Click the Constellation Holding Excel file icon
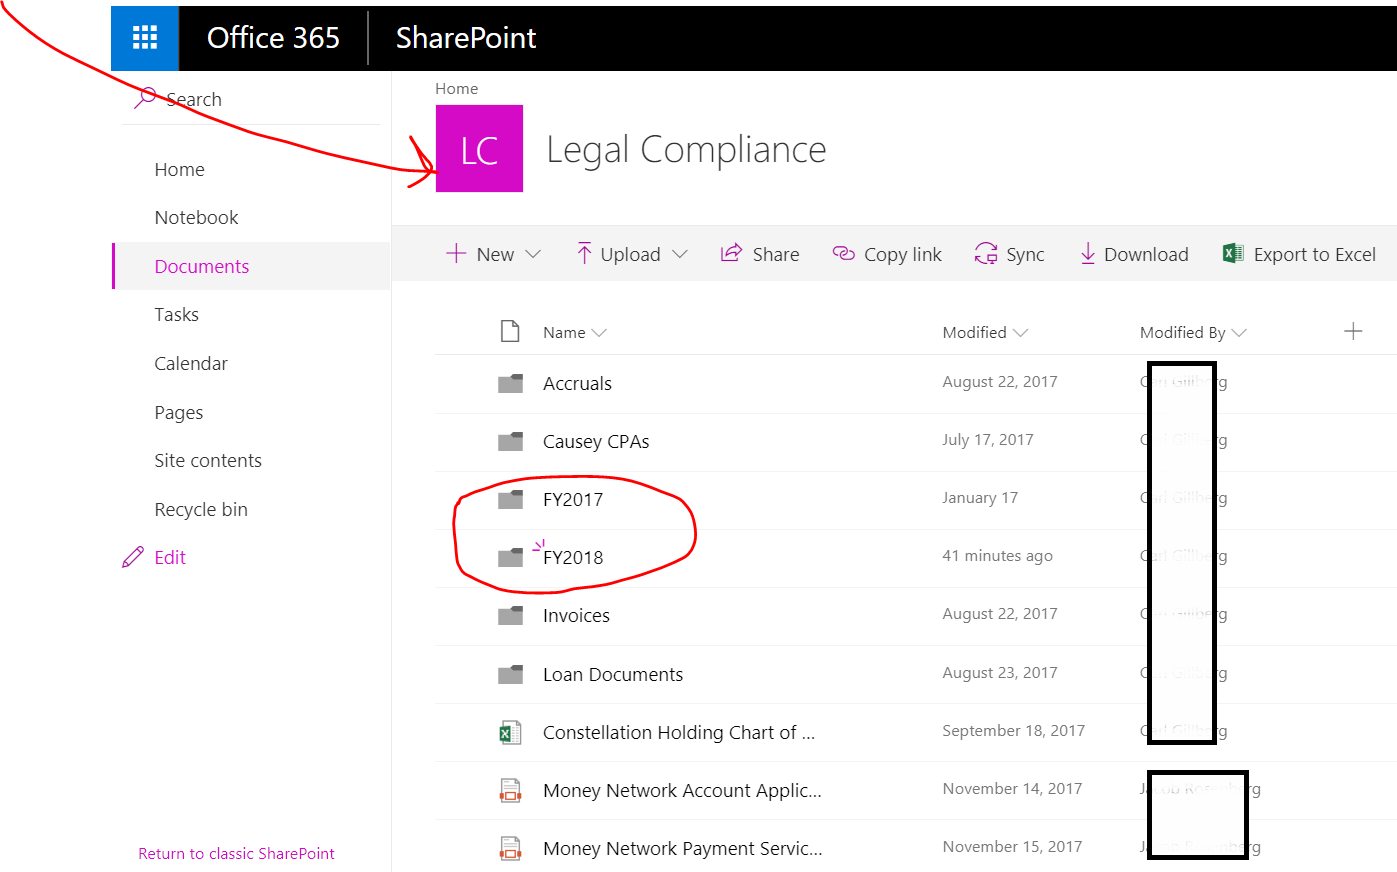The width and height of the screenshot is (1397, 872). (x=510, y=733)
